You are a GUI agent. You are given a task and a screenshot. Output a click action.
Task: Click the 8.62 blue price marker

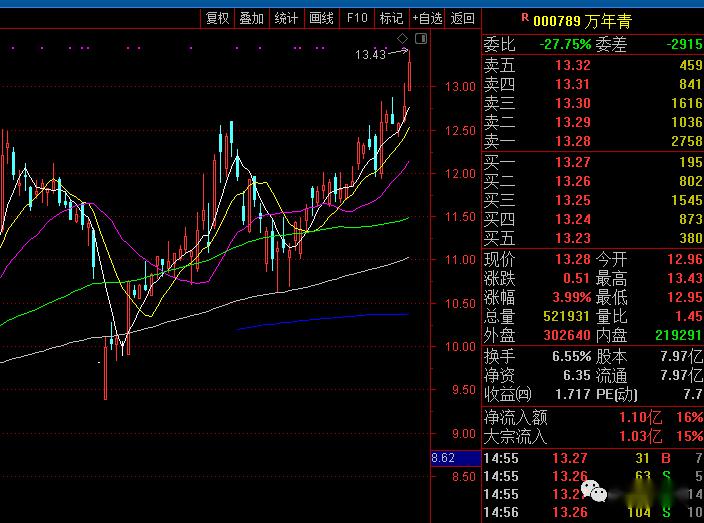tap(456, 458)
